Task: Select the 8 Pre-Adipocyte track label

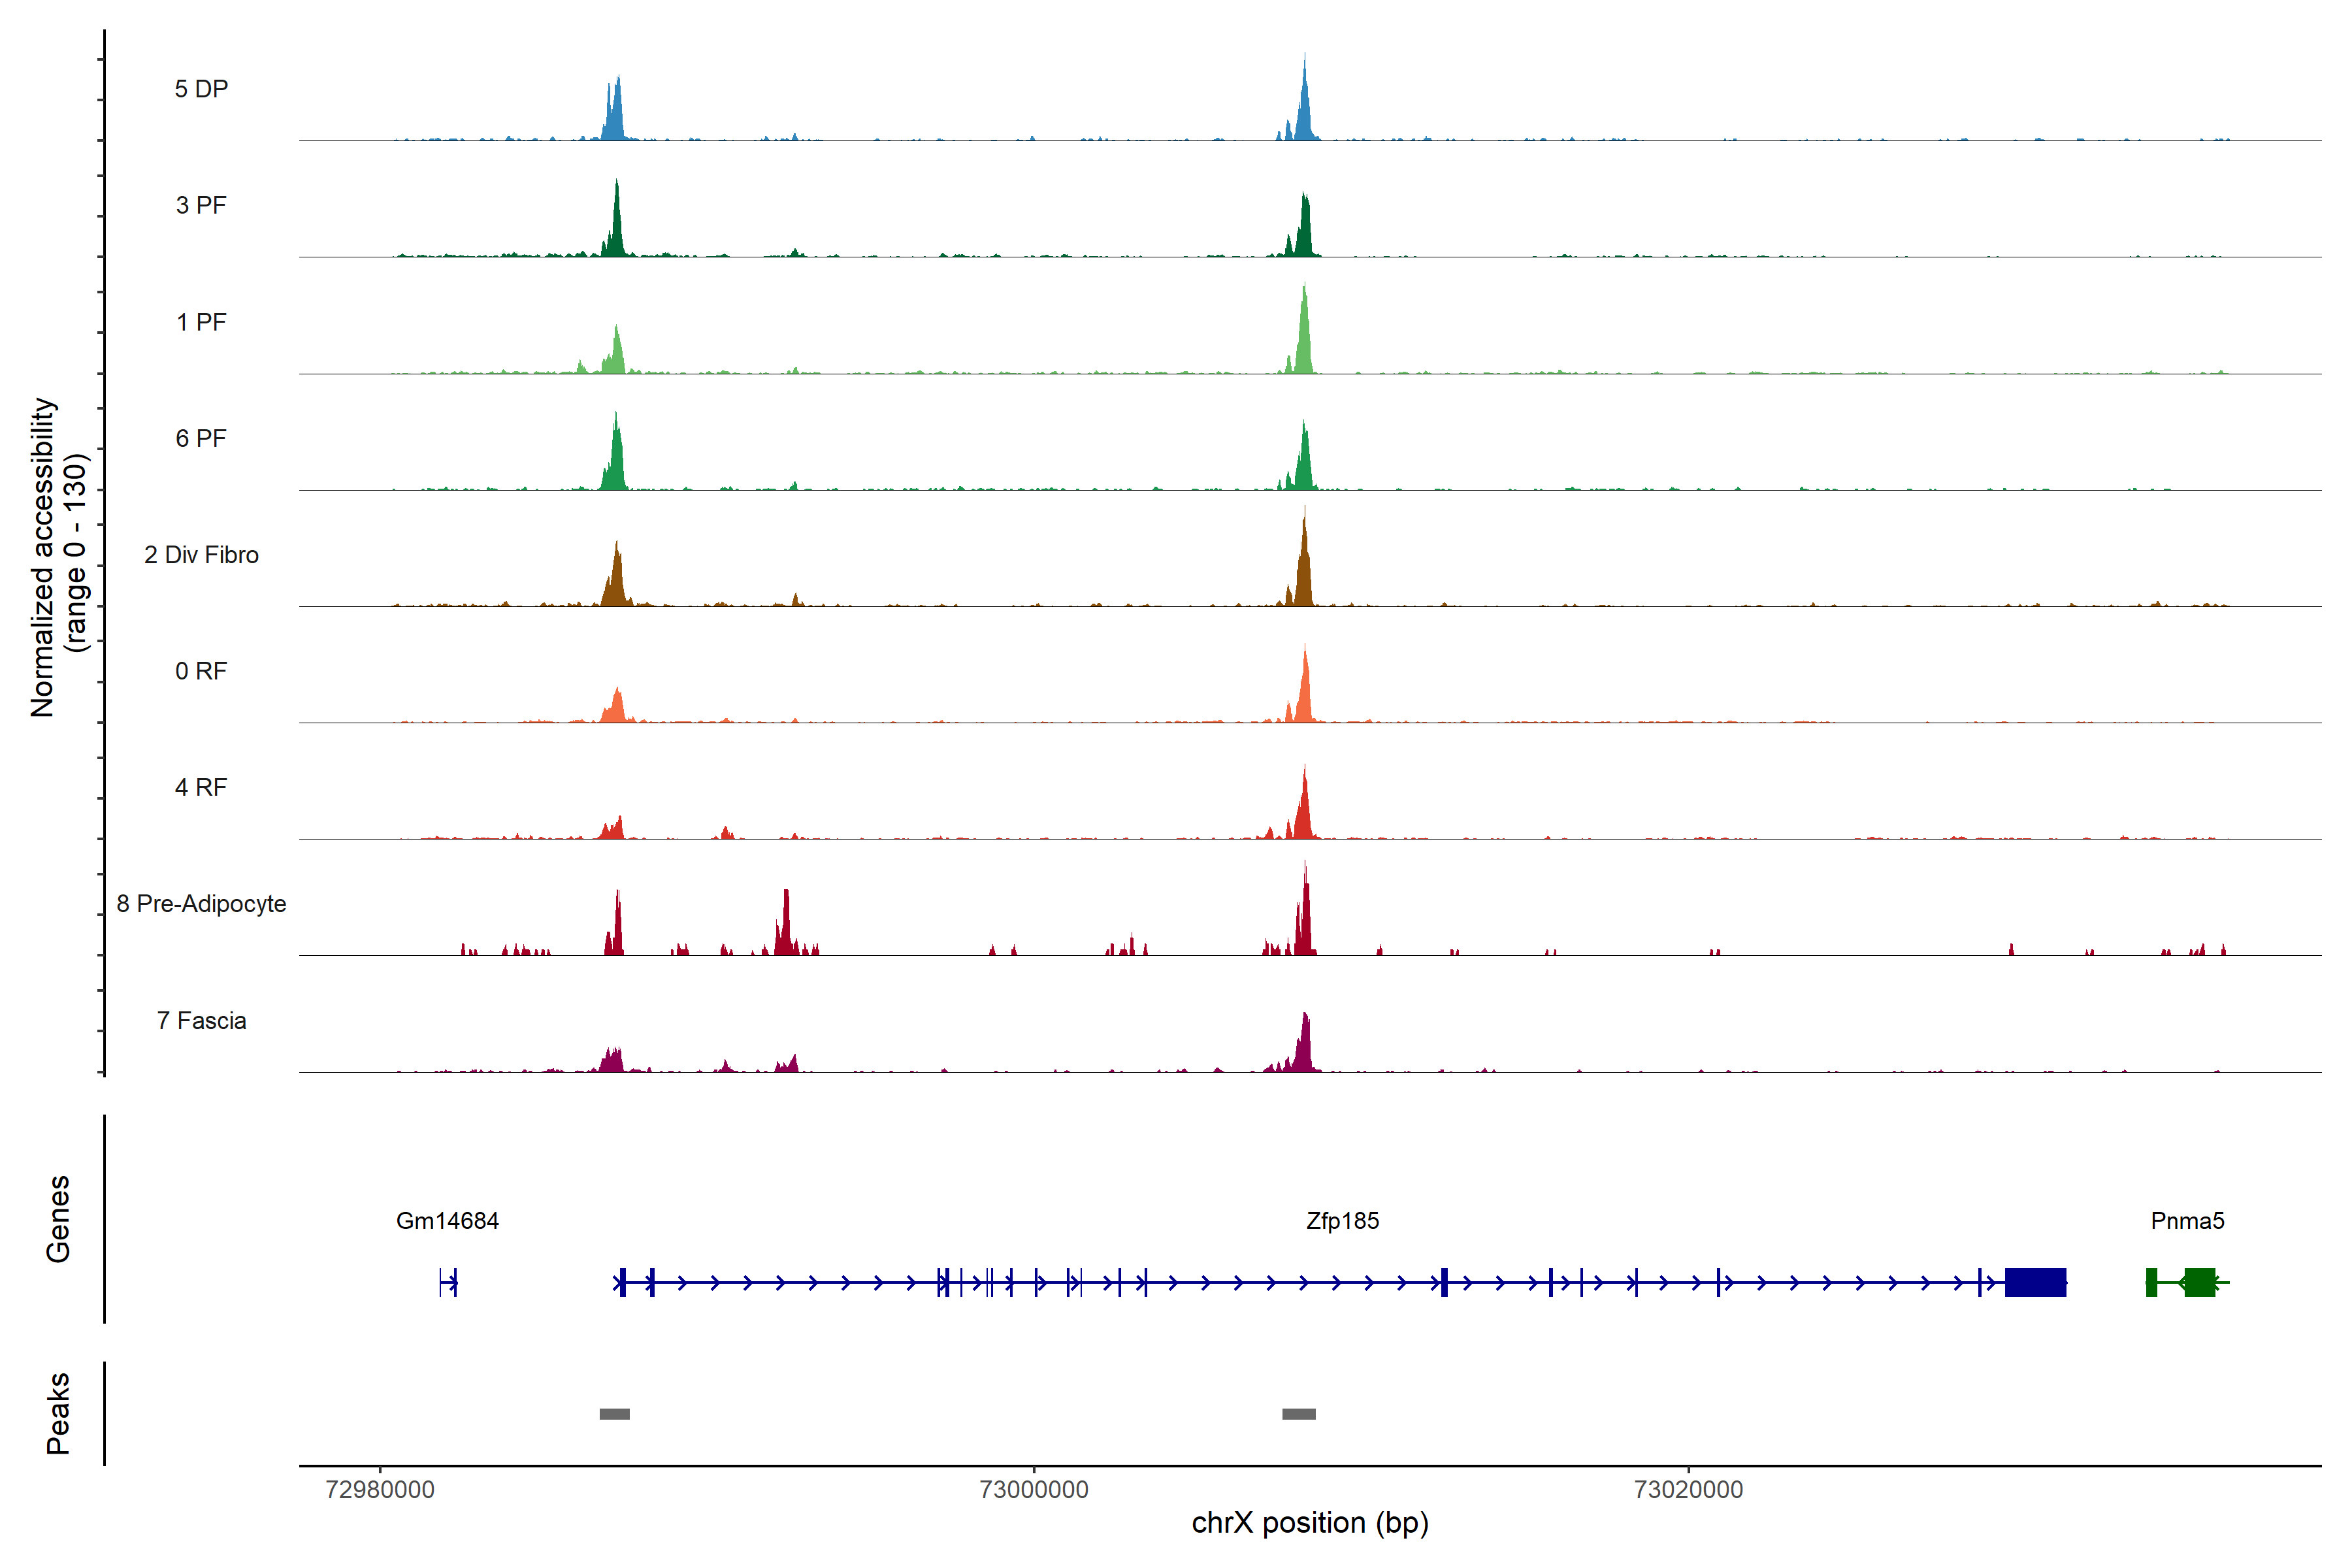Action: (201, 904)
